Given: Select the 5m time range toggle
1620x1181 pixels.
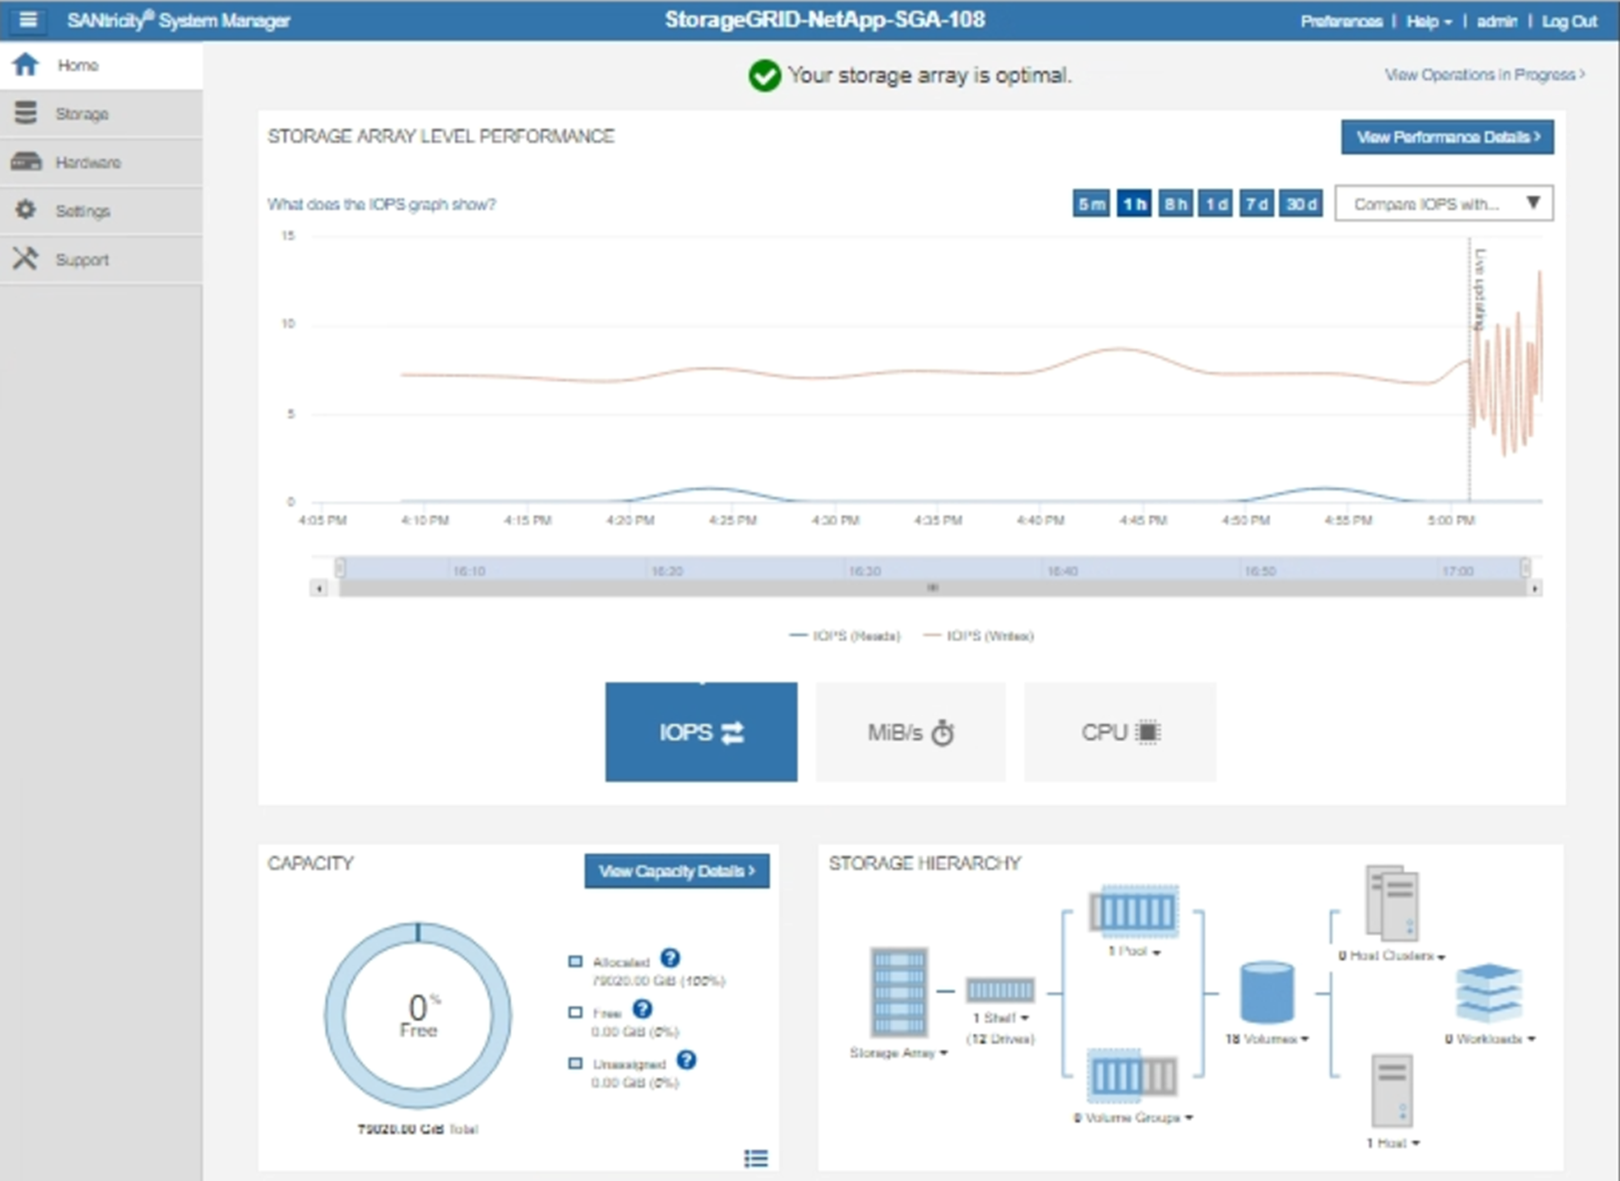Looking at the screenshot, I should click(1091, 204).
